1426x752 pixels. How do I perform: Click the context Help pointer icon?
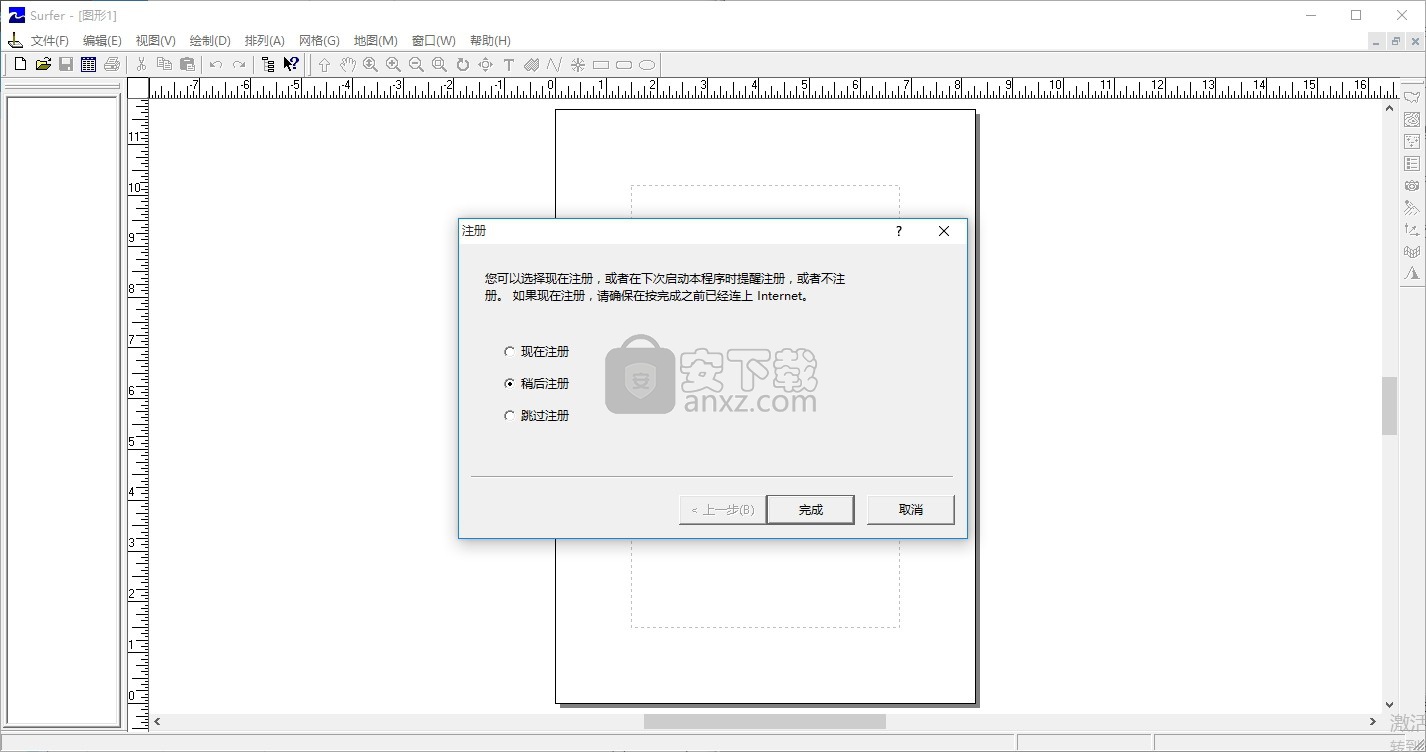[291, 64]
